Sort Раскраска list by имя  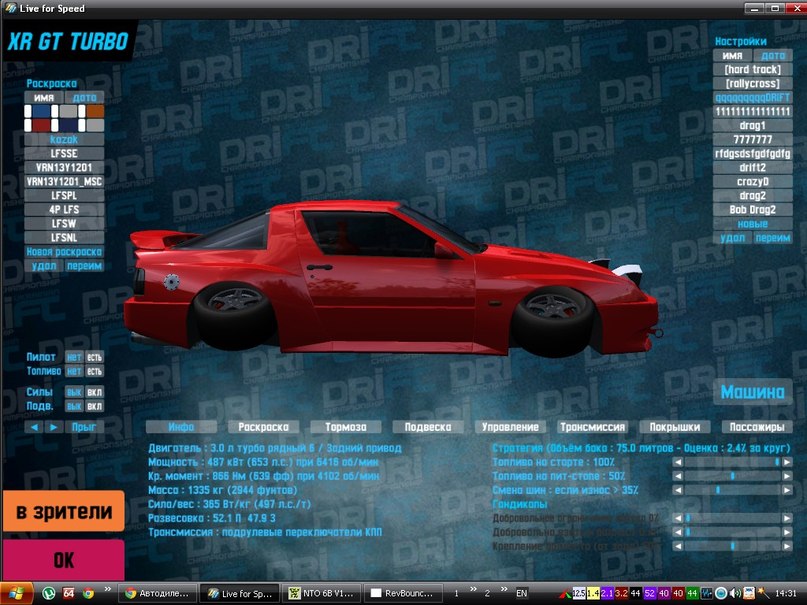coord(44,98)
